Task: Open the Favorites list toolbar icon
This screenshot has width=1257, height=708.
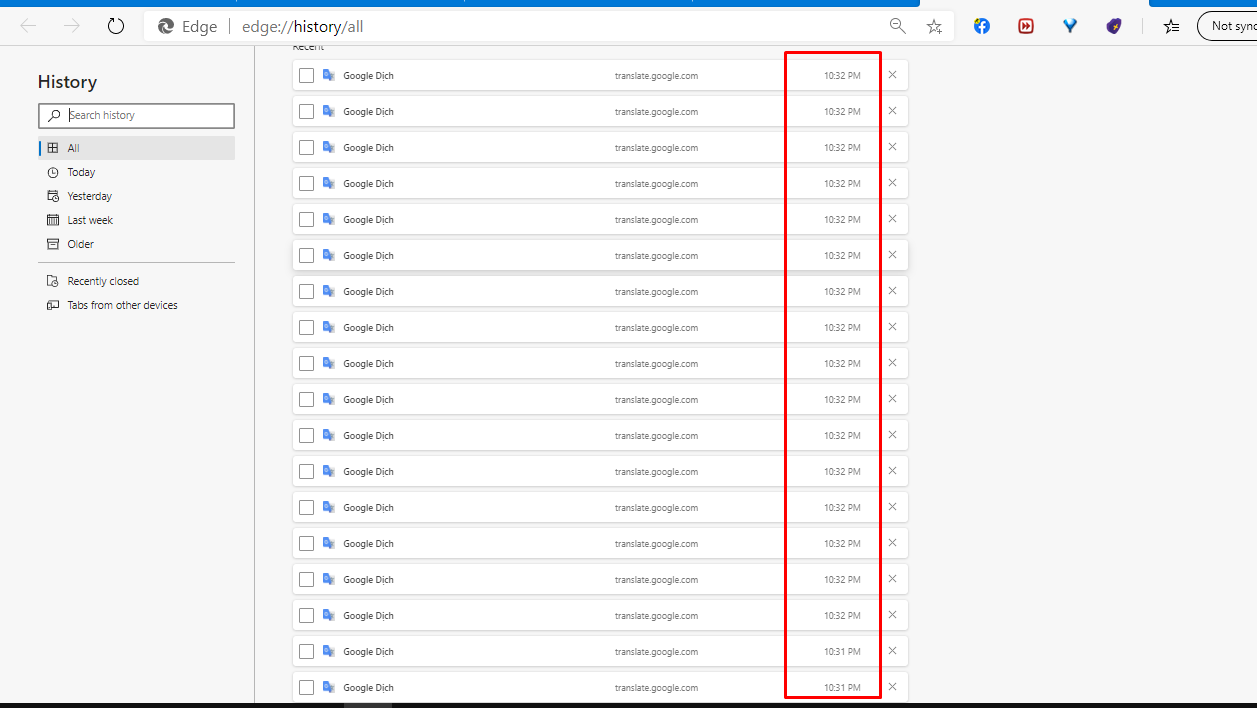Action: click(1172, 26)
